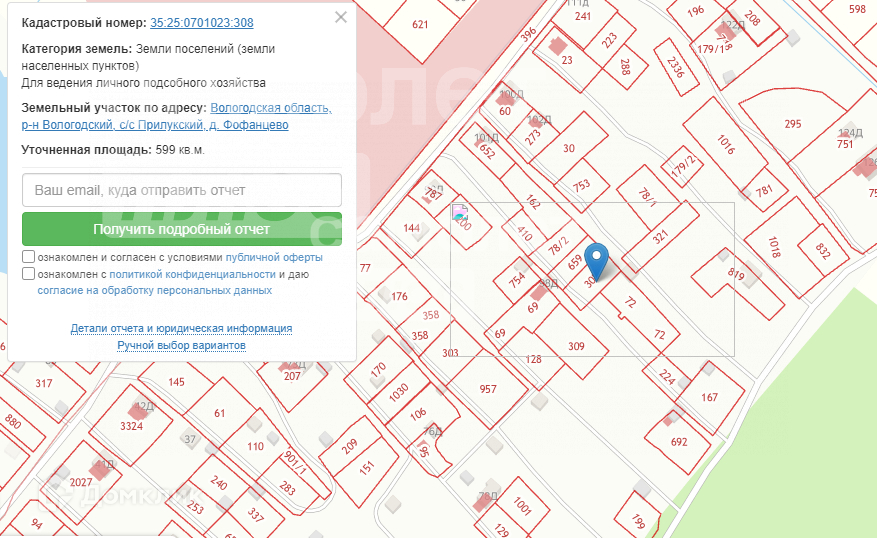The height and width of the screenshot is (538, 877).
Task: Select parcel 819 on the map
Action: pos(736,273)
